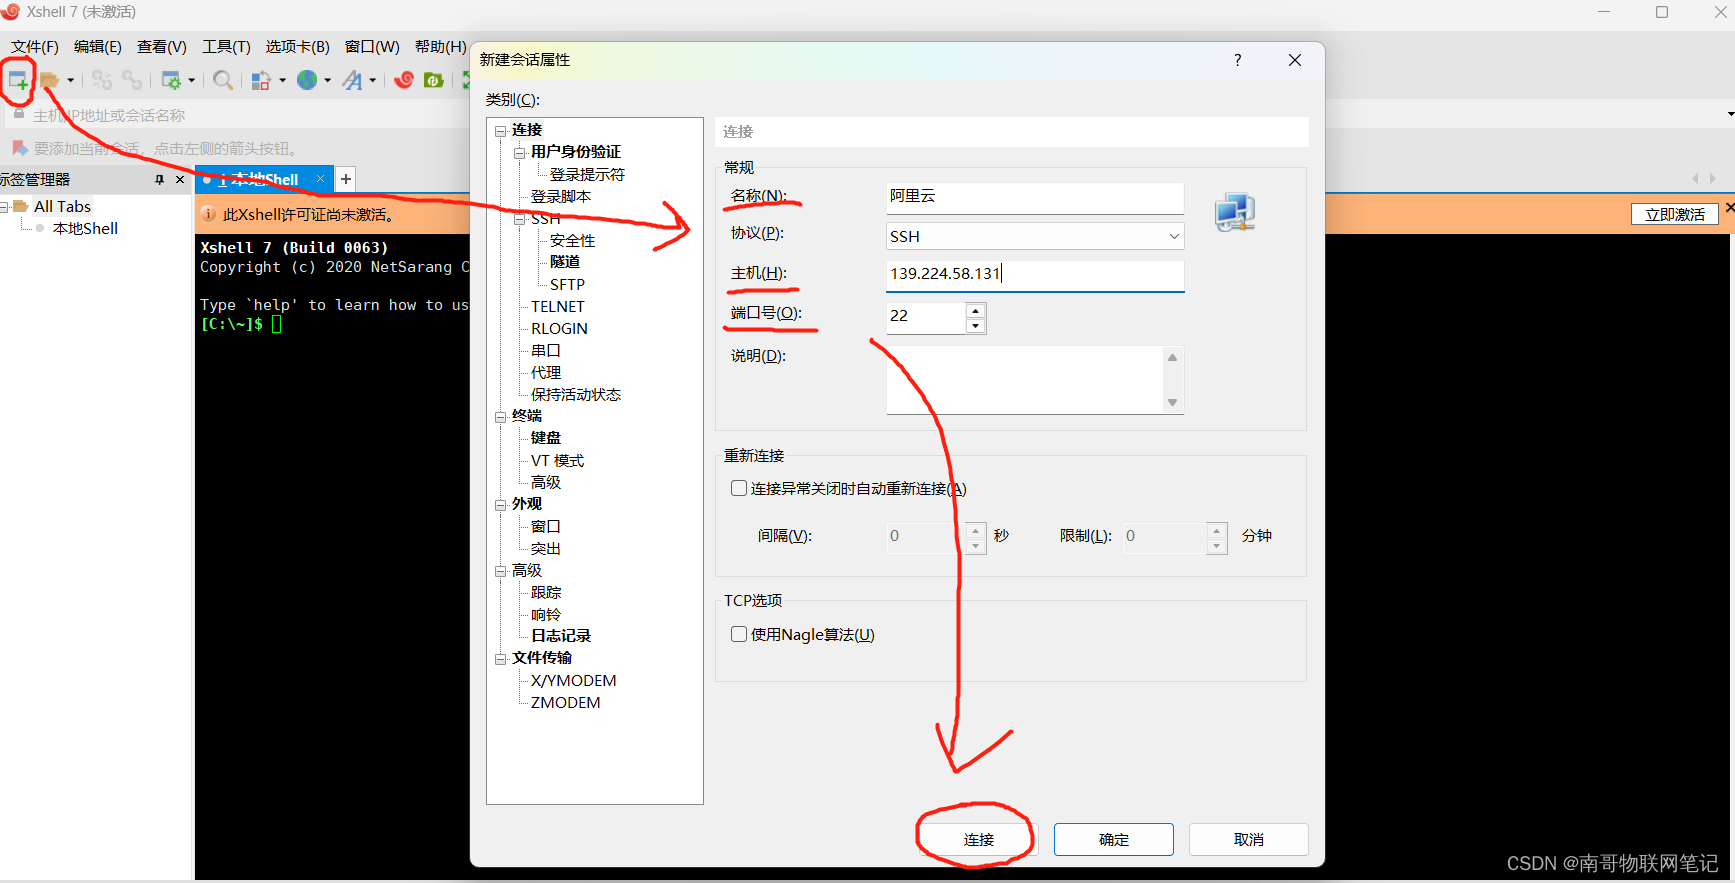The height and width of the screenshot is (883, 1735).
Task: Click the 说明 description text area
Action: pos(1025,380)
